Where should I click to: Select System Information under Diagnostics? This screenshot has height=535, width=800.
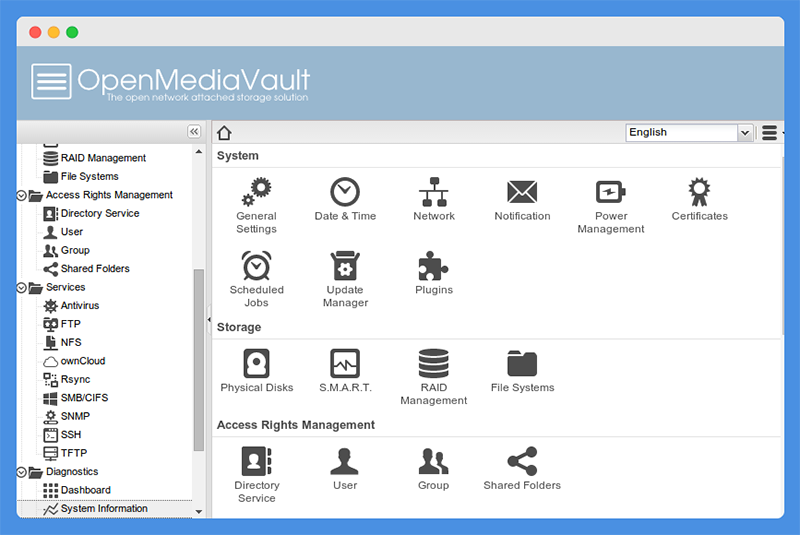click(x=96, y=509)
